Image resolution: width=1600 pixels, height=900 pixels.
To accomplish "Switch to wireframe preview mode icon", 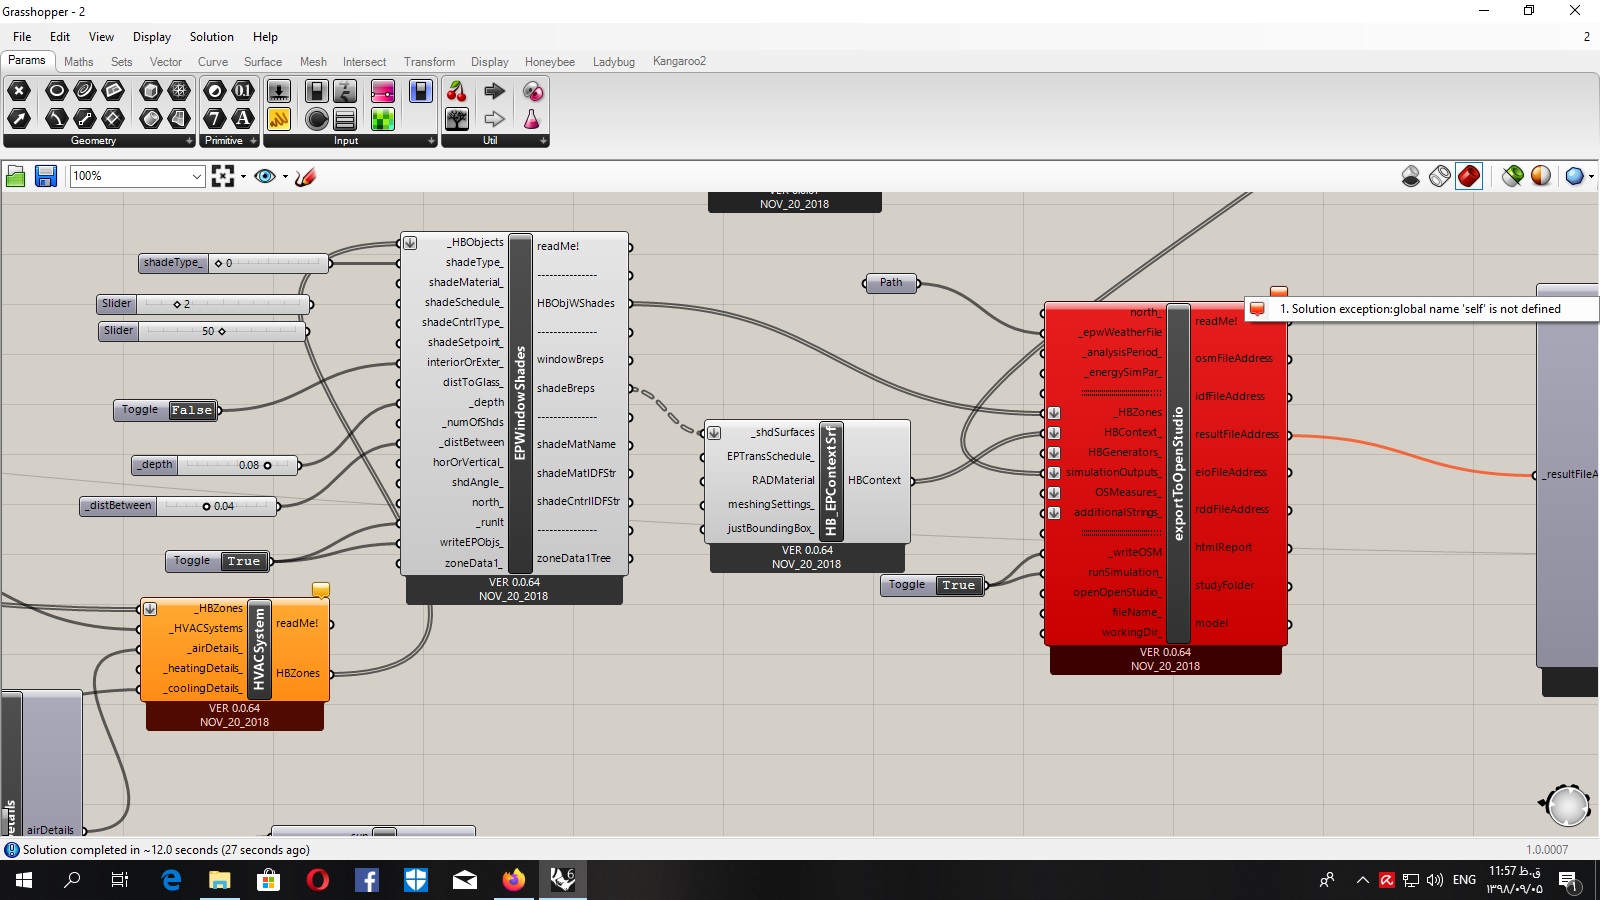I will tap(1440, 177).
